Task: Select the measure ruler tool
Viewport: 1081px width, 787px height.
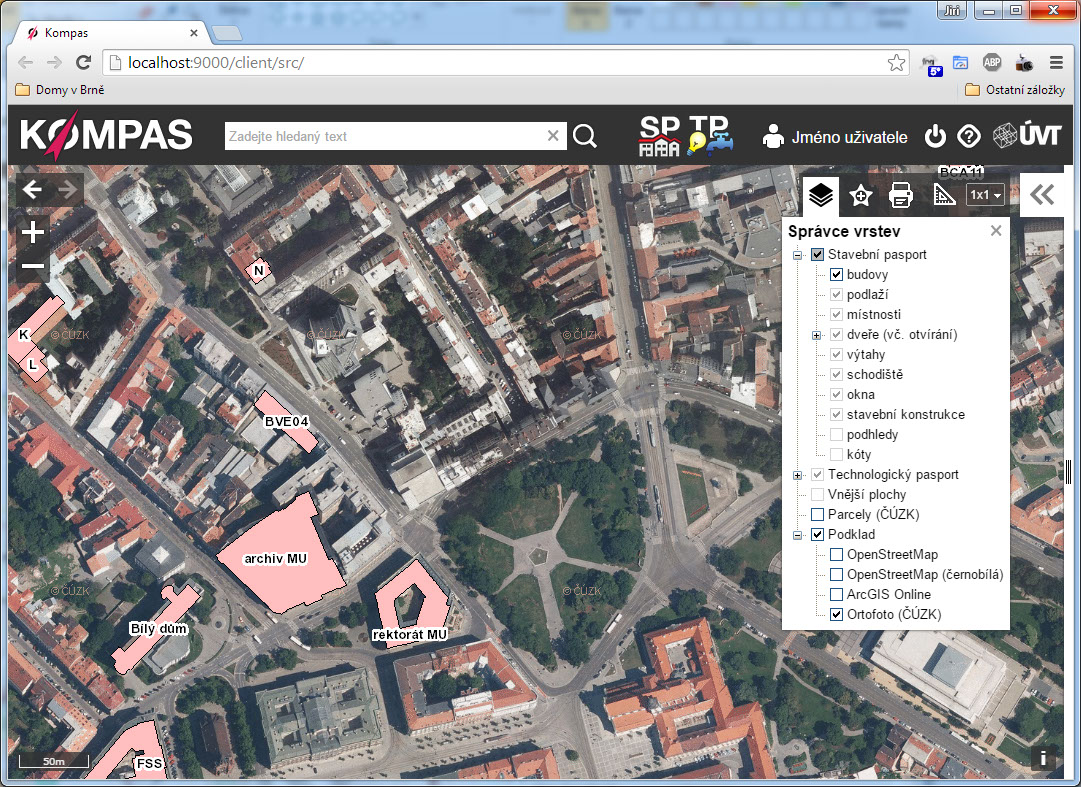Action: [944, 195]
